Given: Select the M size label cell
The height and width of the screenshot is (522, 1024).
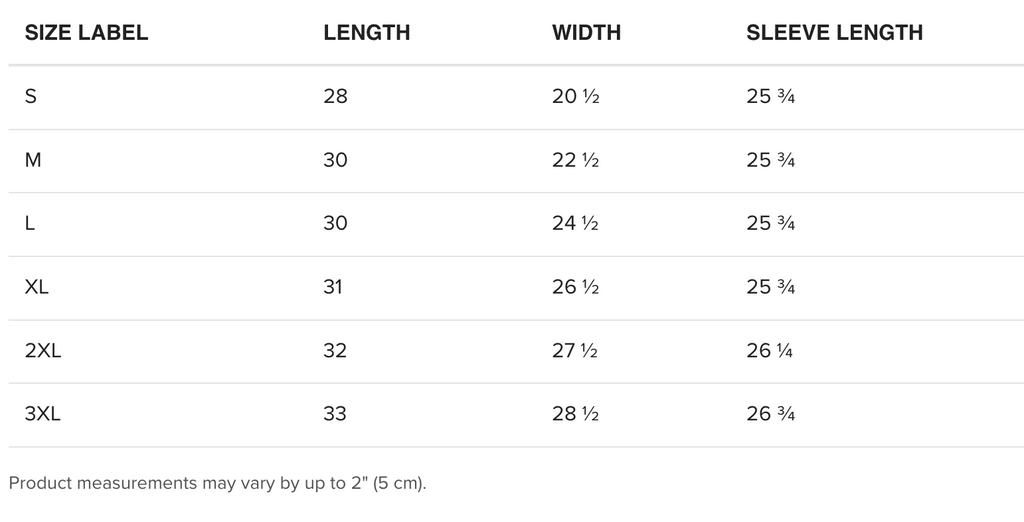Looking at the screenshot, I should click(33, 160).
